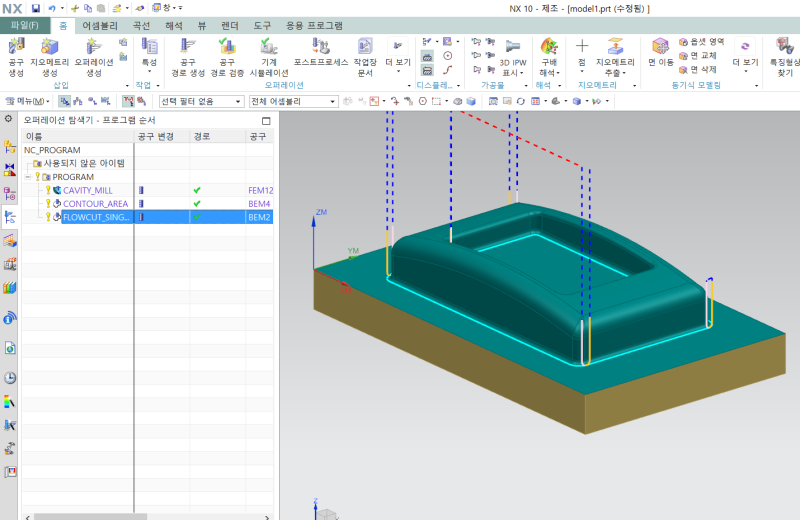Toggle the resource bar settings gear
This screenshot has width=800, height=520.
9,119
